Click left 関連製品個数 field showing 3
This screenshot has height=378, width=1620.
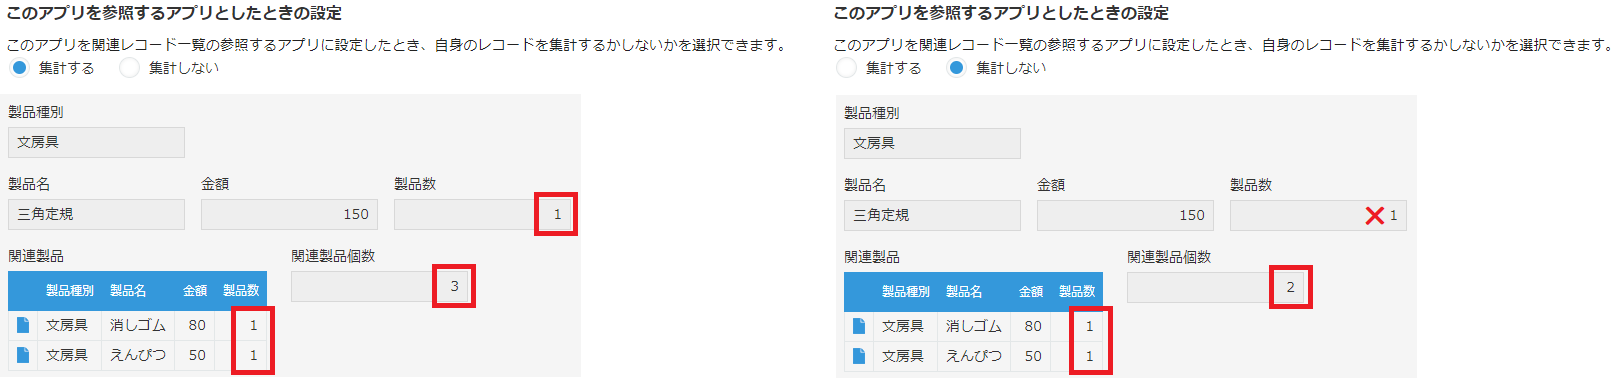tap(380, 286)
